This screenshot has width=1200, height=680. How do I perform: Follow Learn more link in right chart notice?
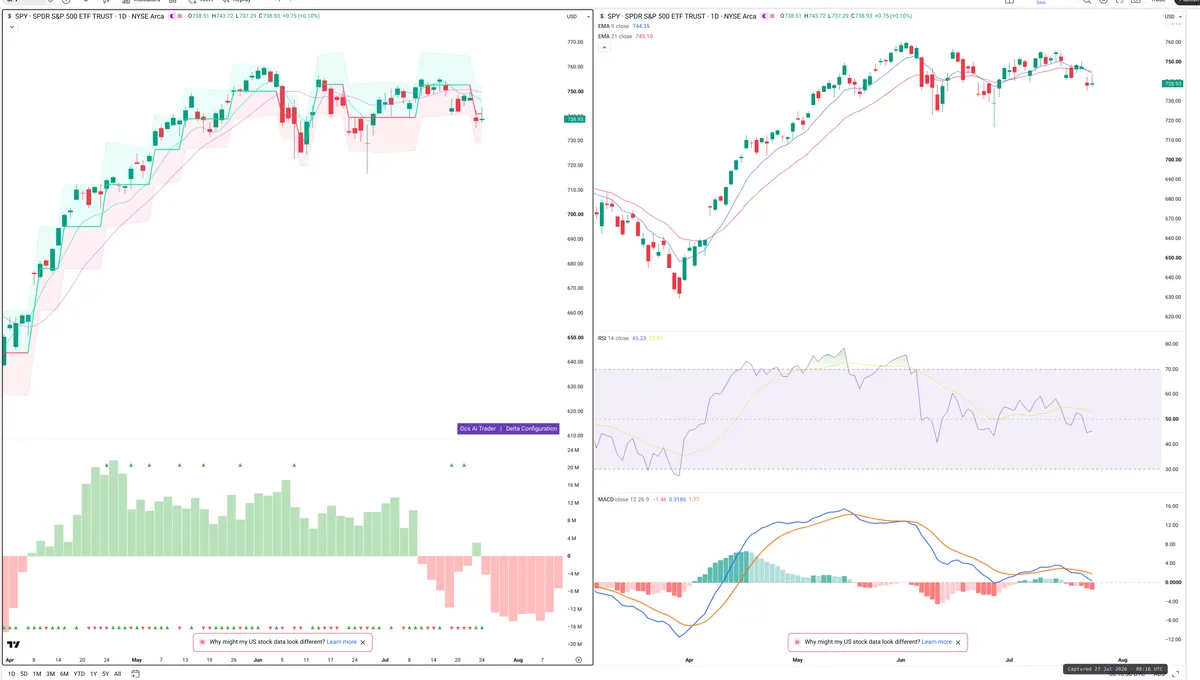click(936, 642)
